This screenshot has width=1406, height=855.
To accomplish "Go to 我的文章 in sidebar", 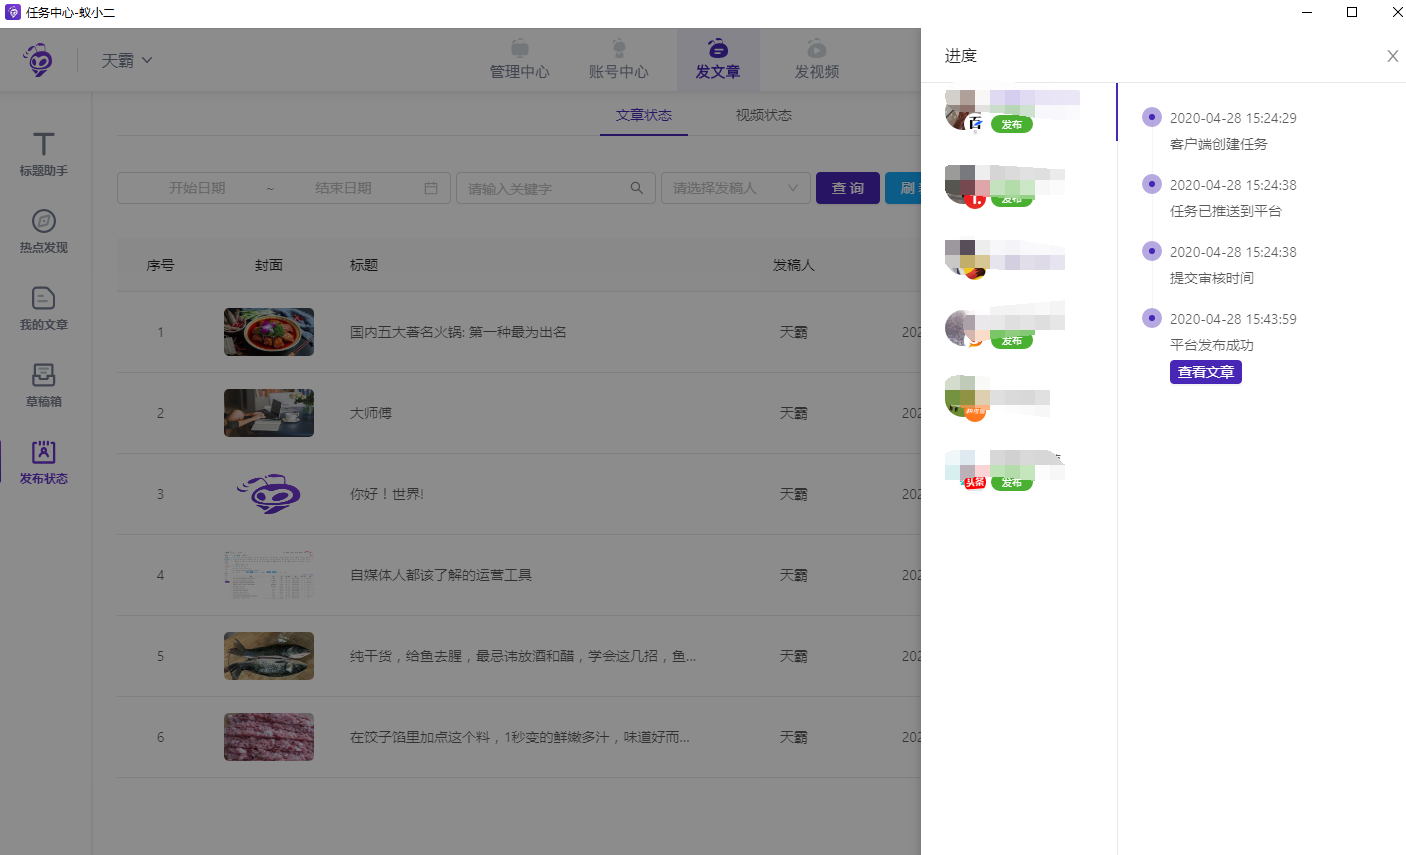I will click(43, 308).
